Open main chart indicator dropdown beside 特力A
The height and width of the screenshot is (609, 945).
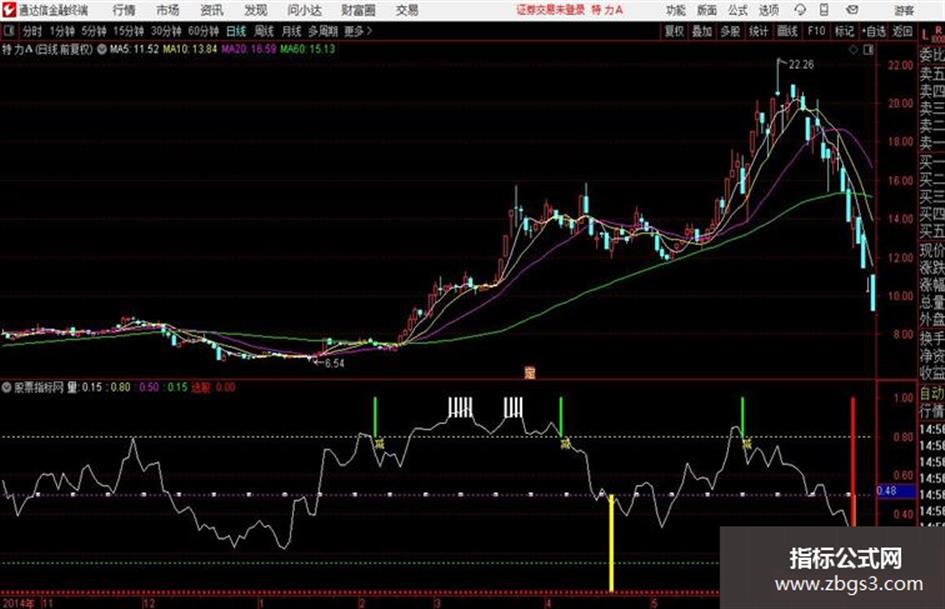[x=101, y=49]
